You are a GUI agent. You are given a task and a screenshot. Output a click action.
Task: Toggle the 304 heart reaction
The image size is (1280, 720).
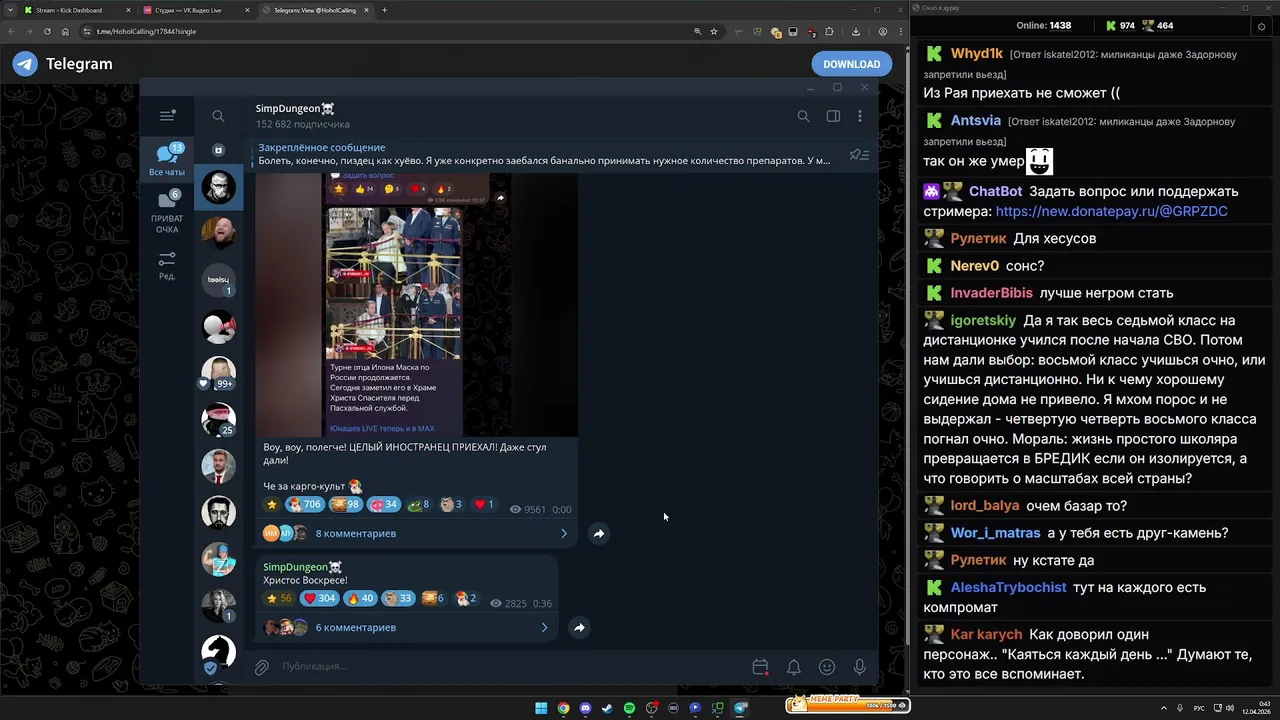[x=318, y=599]
